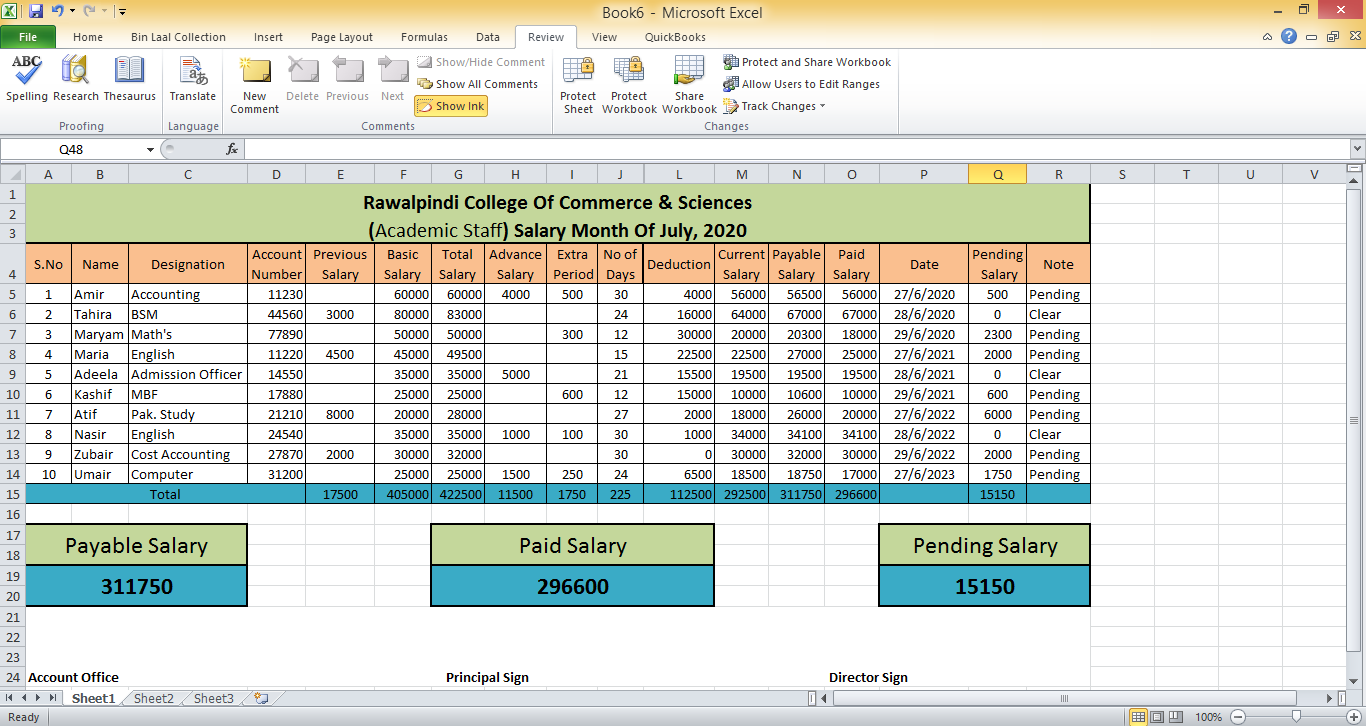Viewport: 1366px width, 726px height.
Task: Click the Insert Function fx button
Action: [x=233, y=147]
